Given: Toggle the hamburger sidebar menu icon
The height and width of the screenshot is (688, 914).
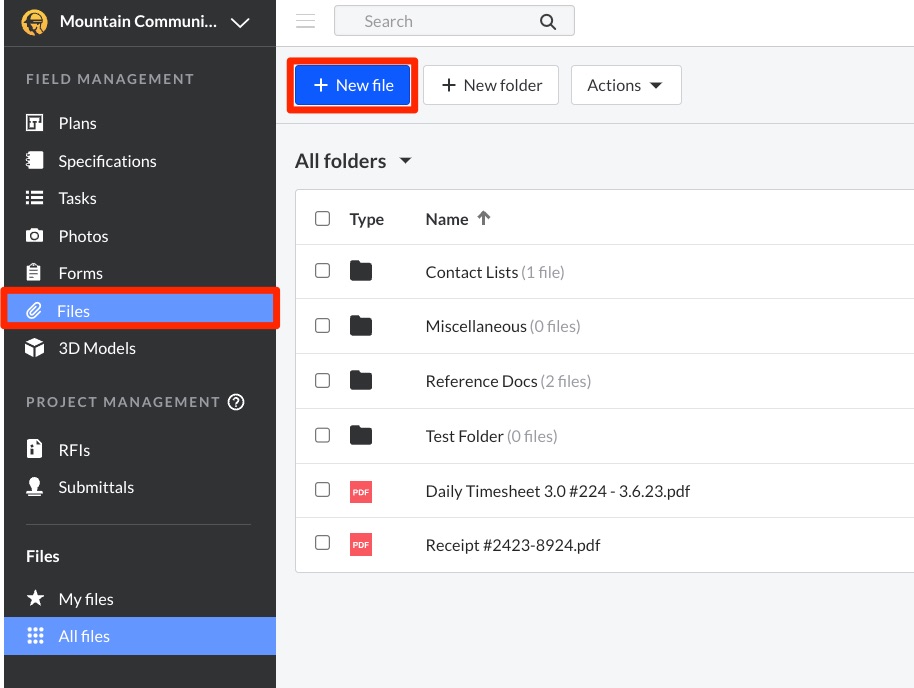Looking at the screenshot, I should click(x=305, y=21).
